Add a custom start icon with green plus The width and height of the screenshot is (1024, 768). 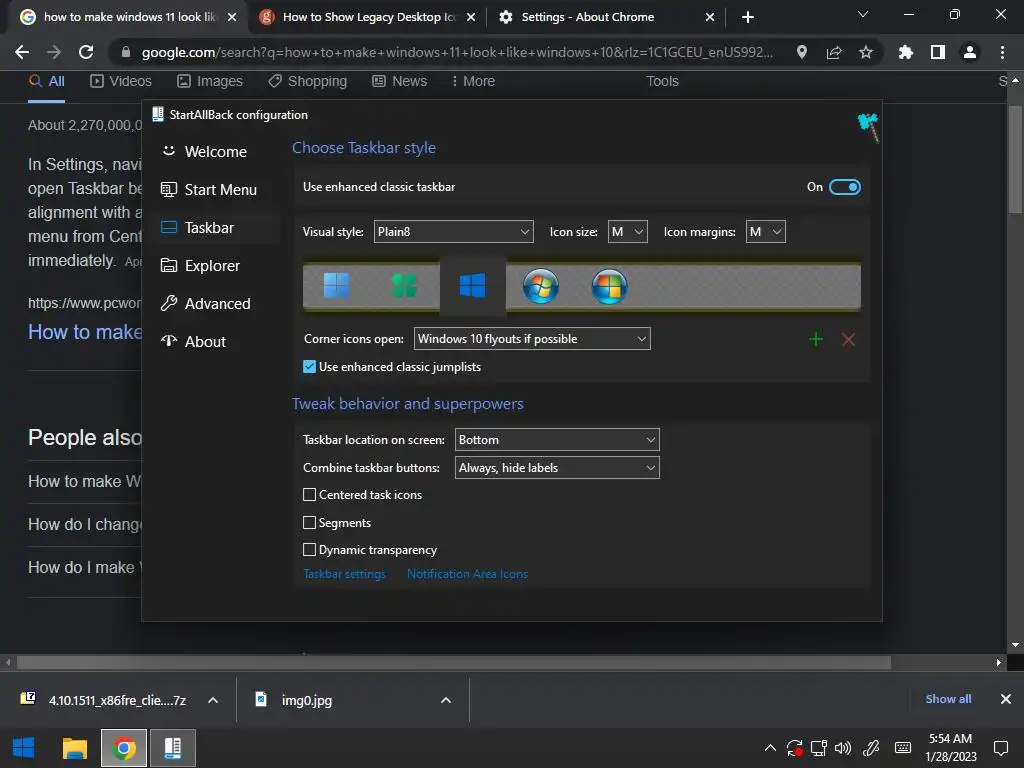tap(816, 339)
